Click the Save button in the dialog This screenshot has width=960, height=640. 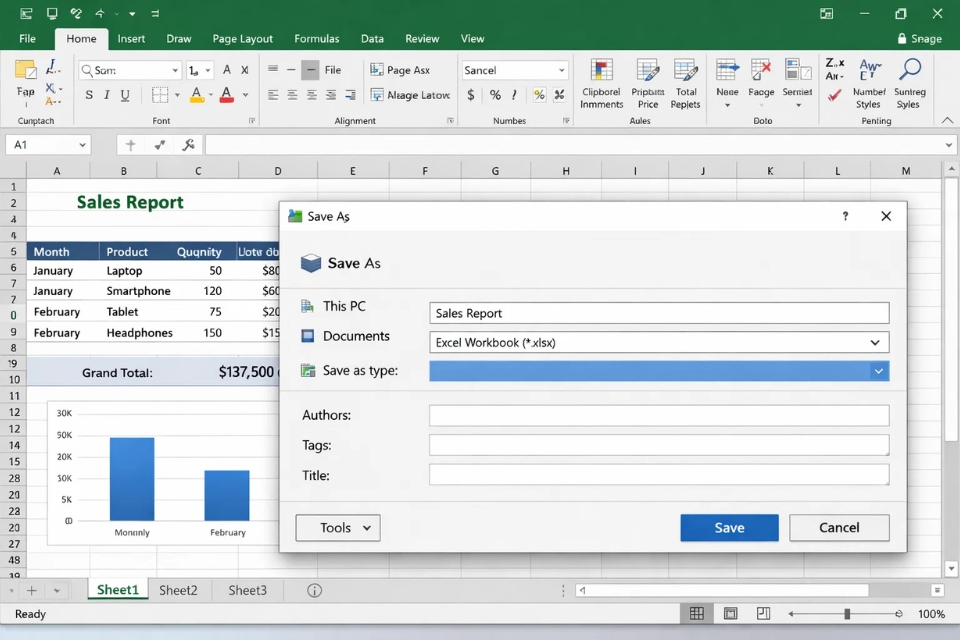[729, 527]
